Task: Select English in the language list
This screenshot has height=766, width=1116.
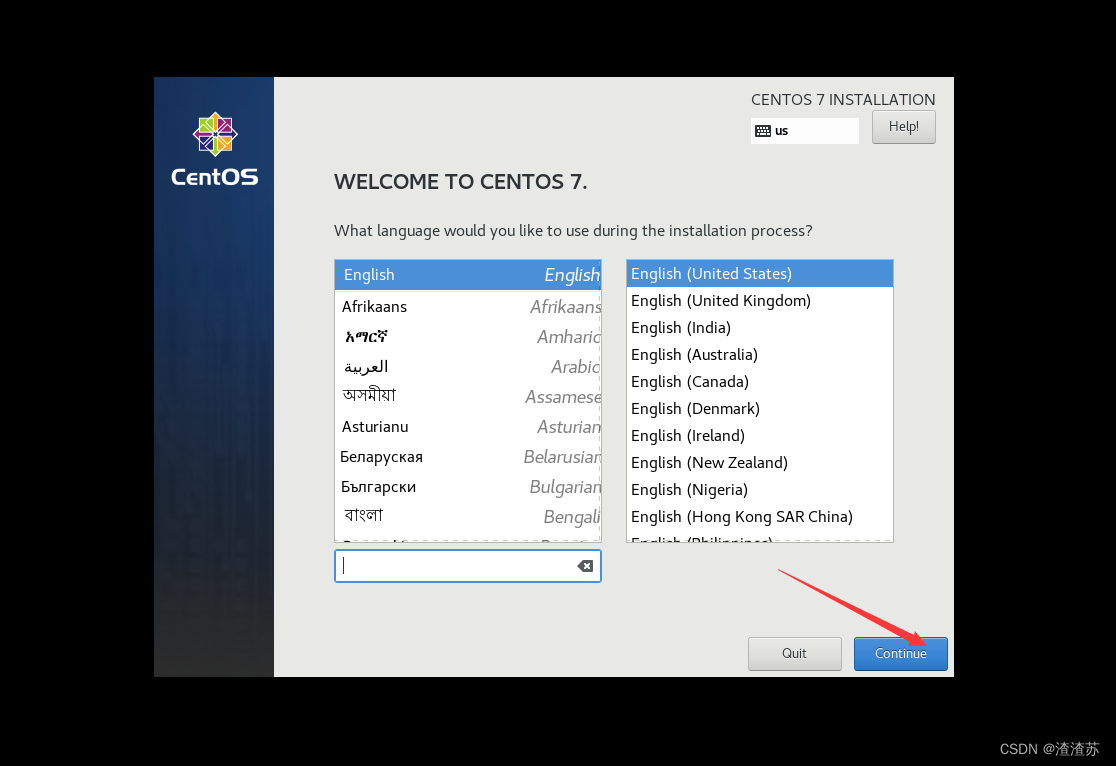Action: point(468,275)
